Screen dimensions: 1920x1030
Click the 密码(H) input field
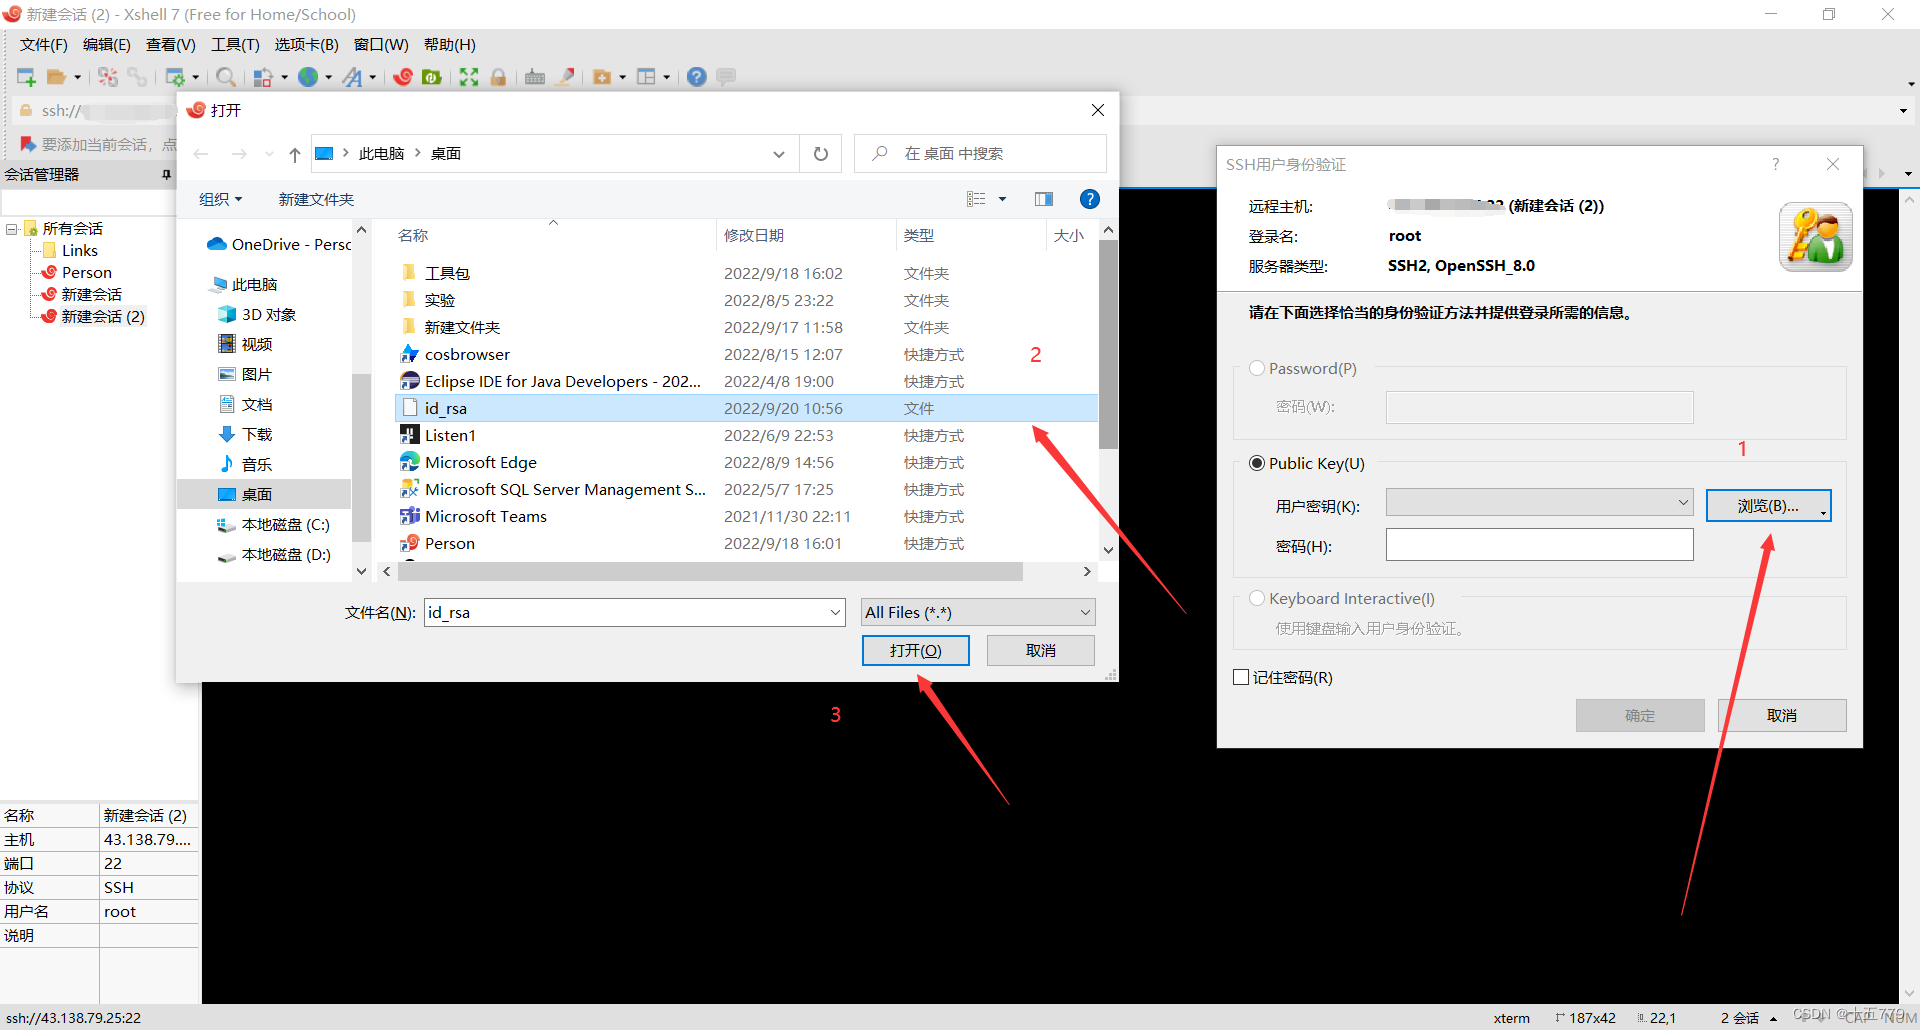[x=1539, y=545]
